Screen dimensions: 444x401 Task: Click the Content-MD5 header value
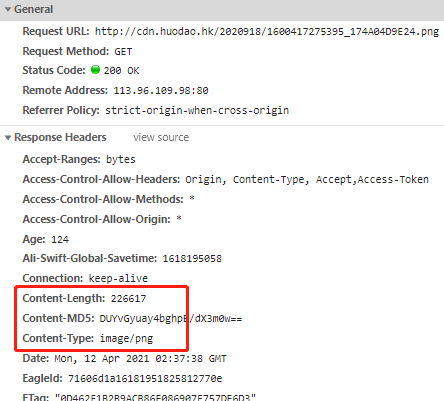[x=171, y=319]
